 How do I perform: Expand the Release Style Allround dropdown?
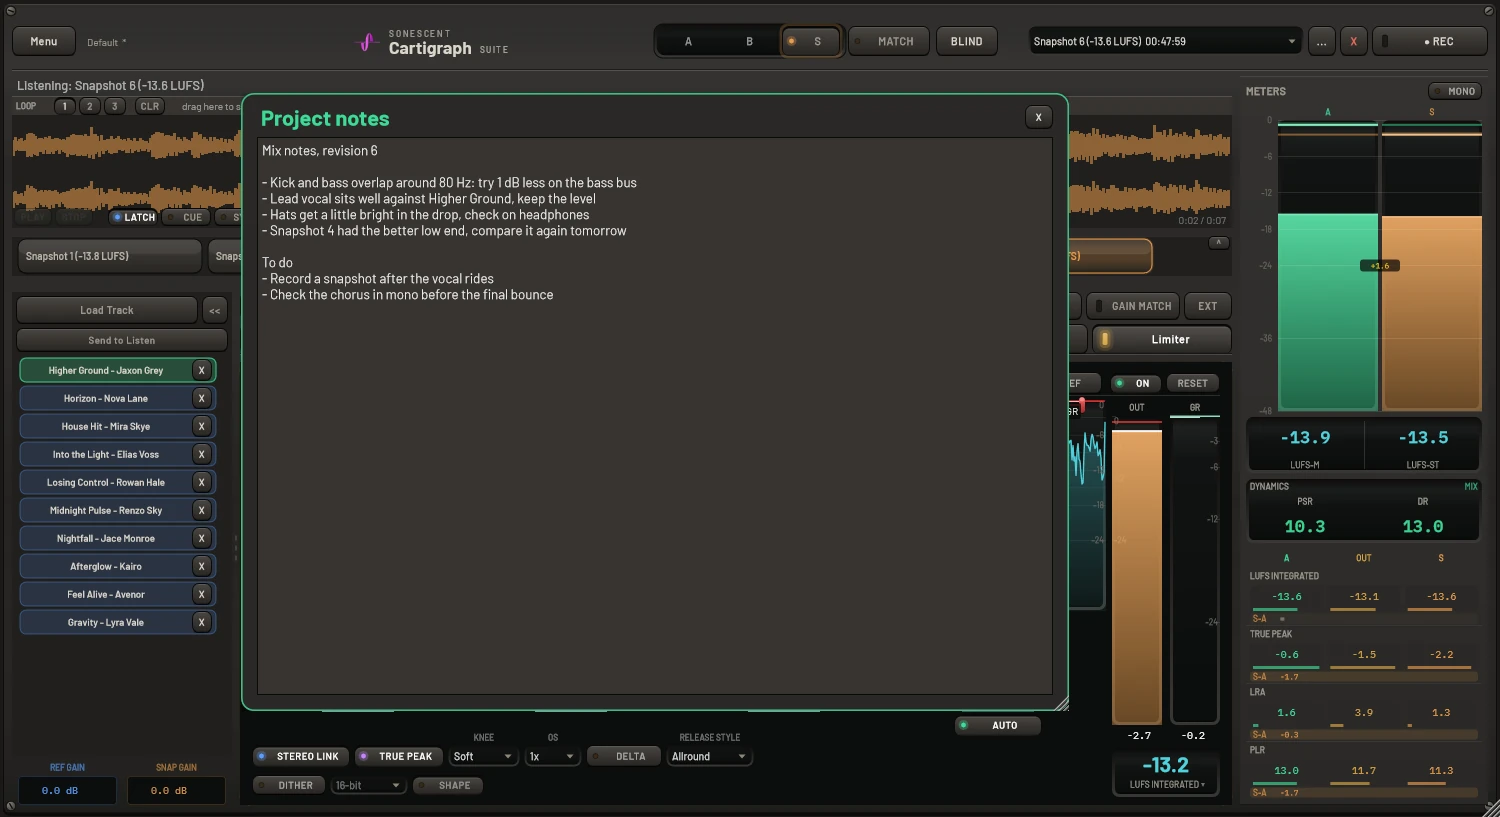coord(709,756)
